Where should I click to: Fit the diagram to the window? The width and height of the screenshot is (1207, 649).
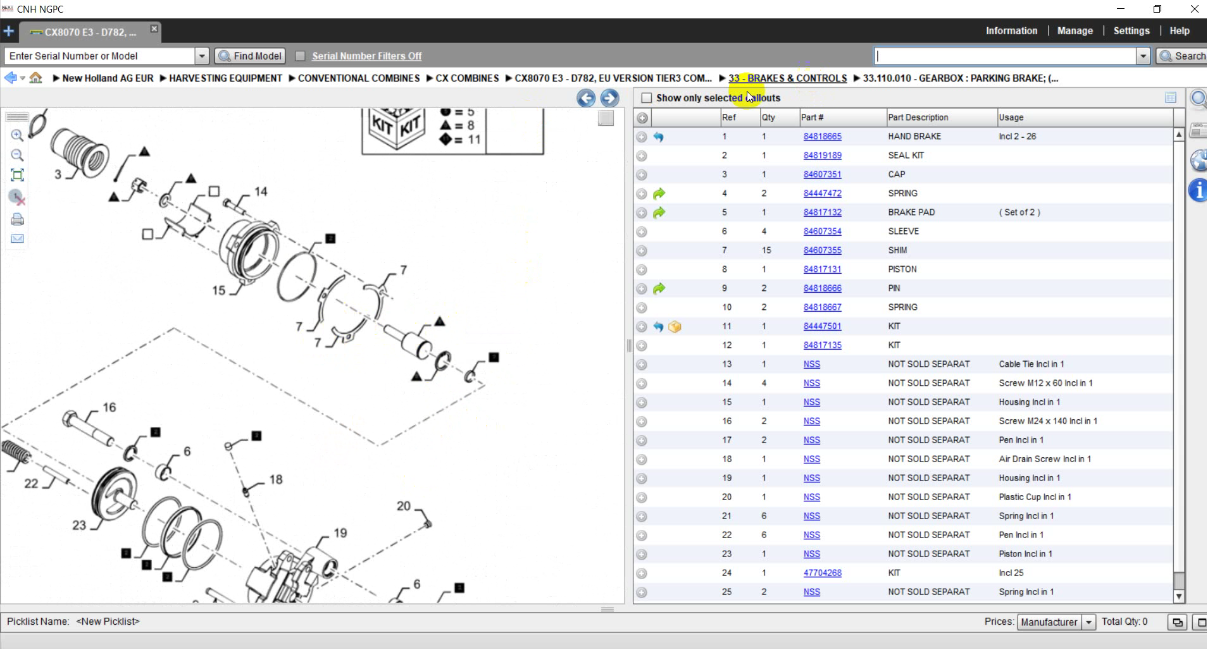point(17,175)
